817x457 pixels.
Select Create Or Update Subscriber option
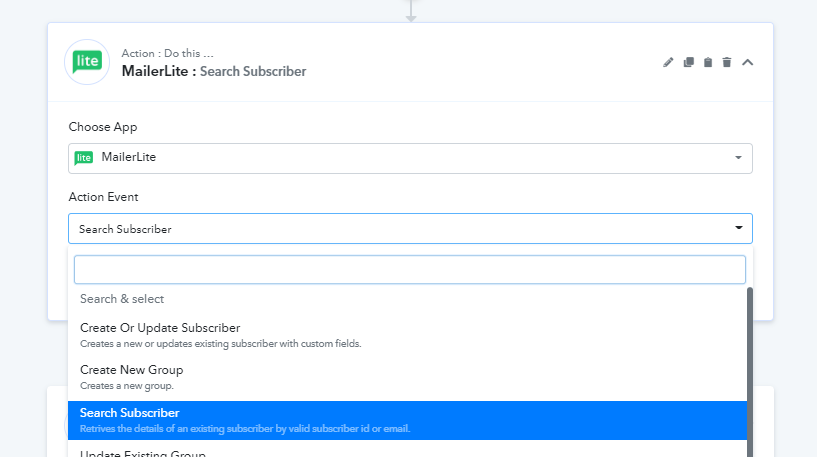[407, 335]
